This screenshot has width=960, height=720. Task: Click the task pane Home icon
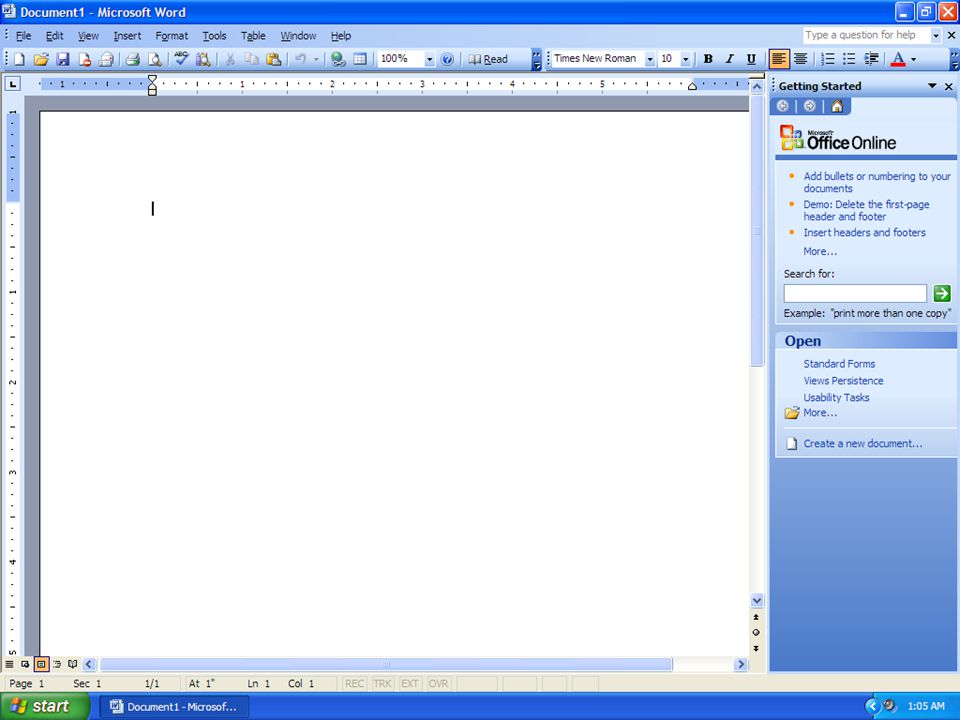click(x=837, y=107)
